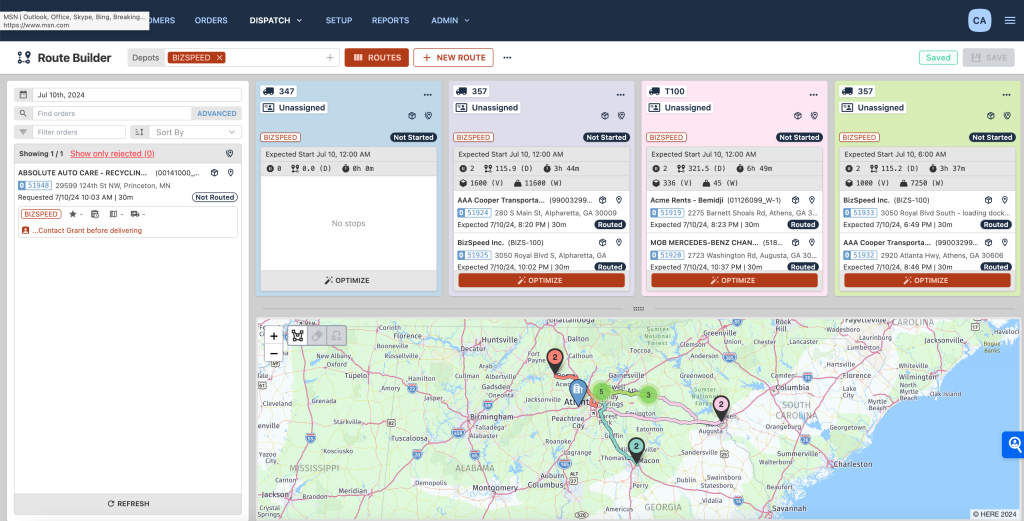
Task: Click OPTIMIZE on the T100 route
Action: (734, 280)
